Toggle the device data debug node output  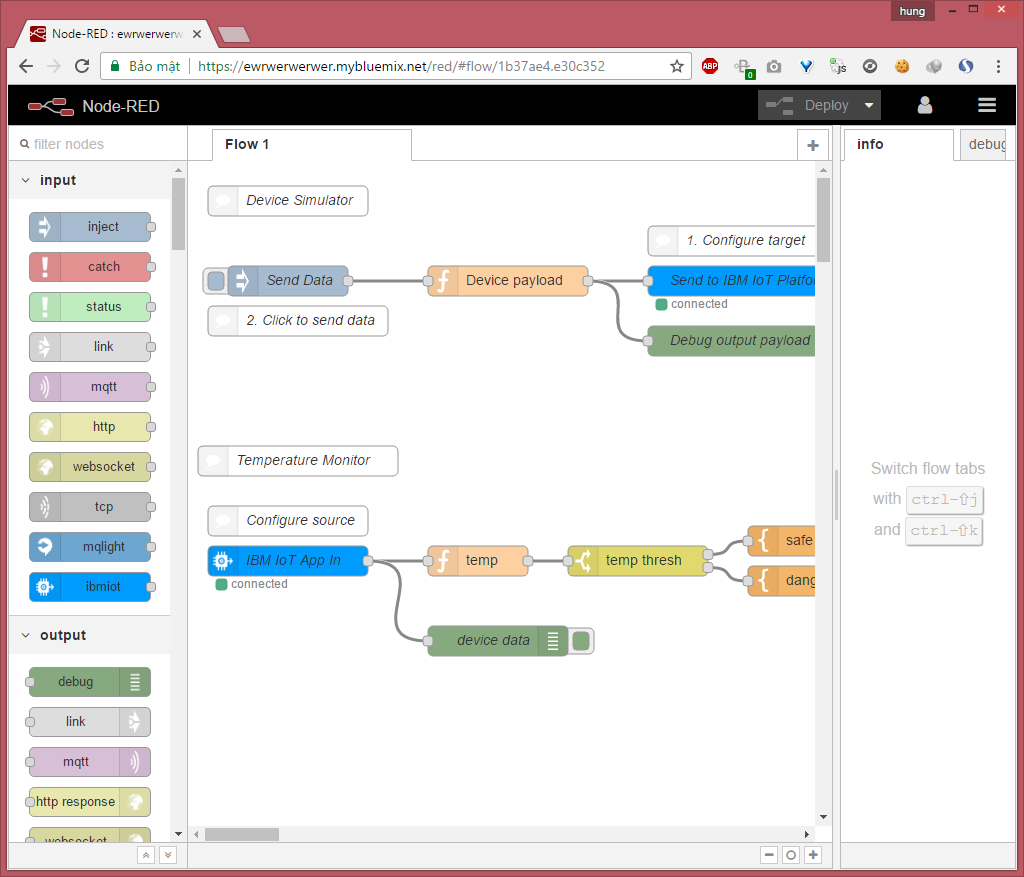582,641
